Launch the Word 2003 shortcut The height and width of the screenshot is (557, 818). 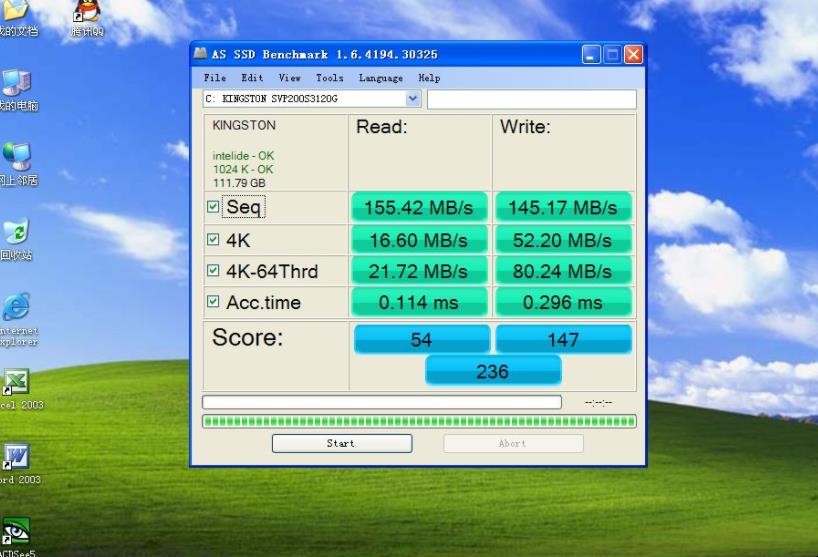(16, 459)
